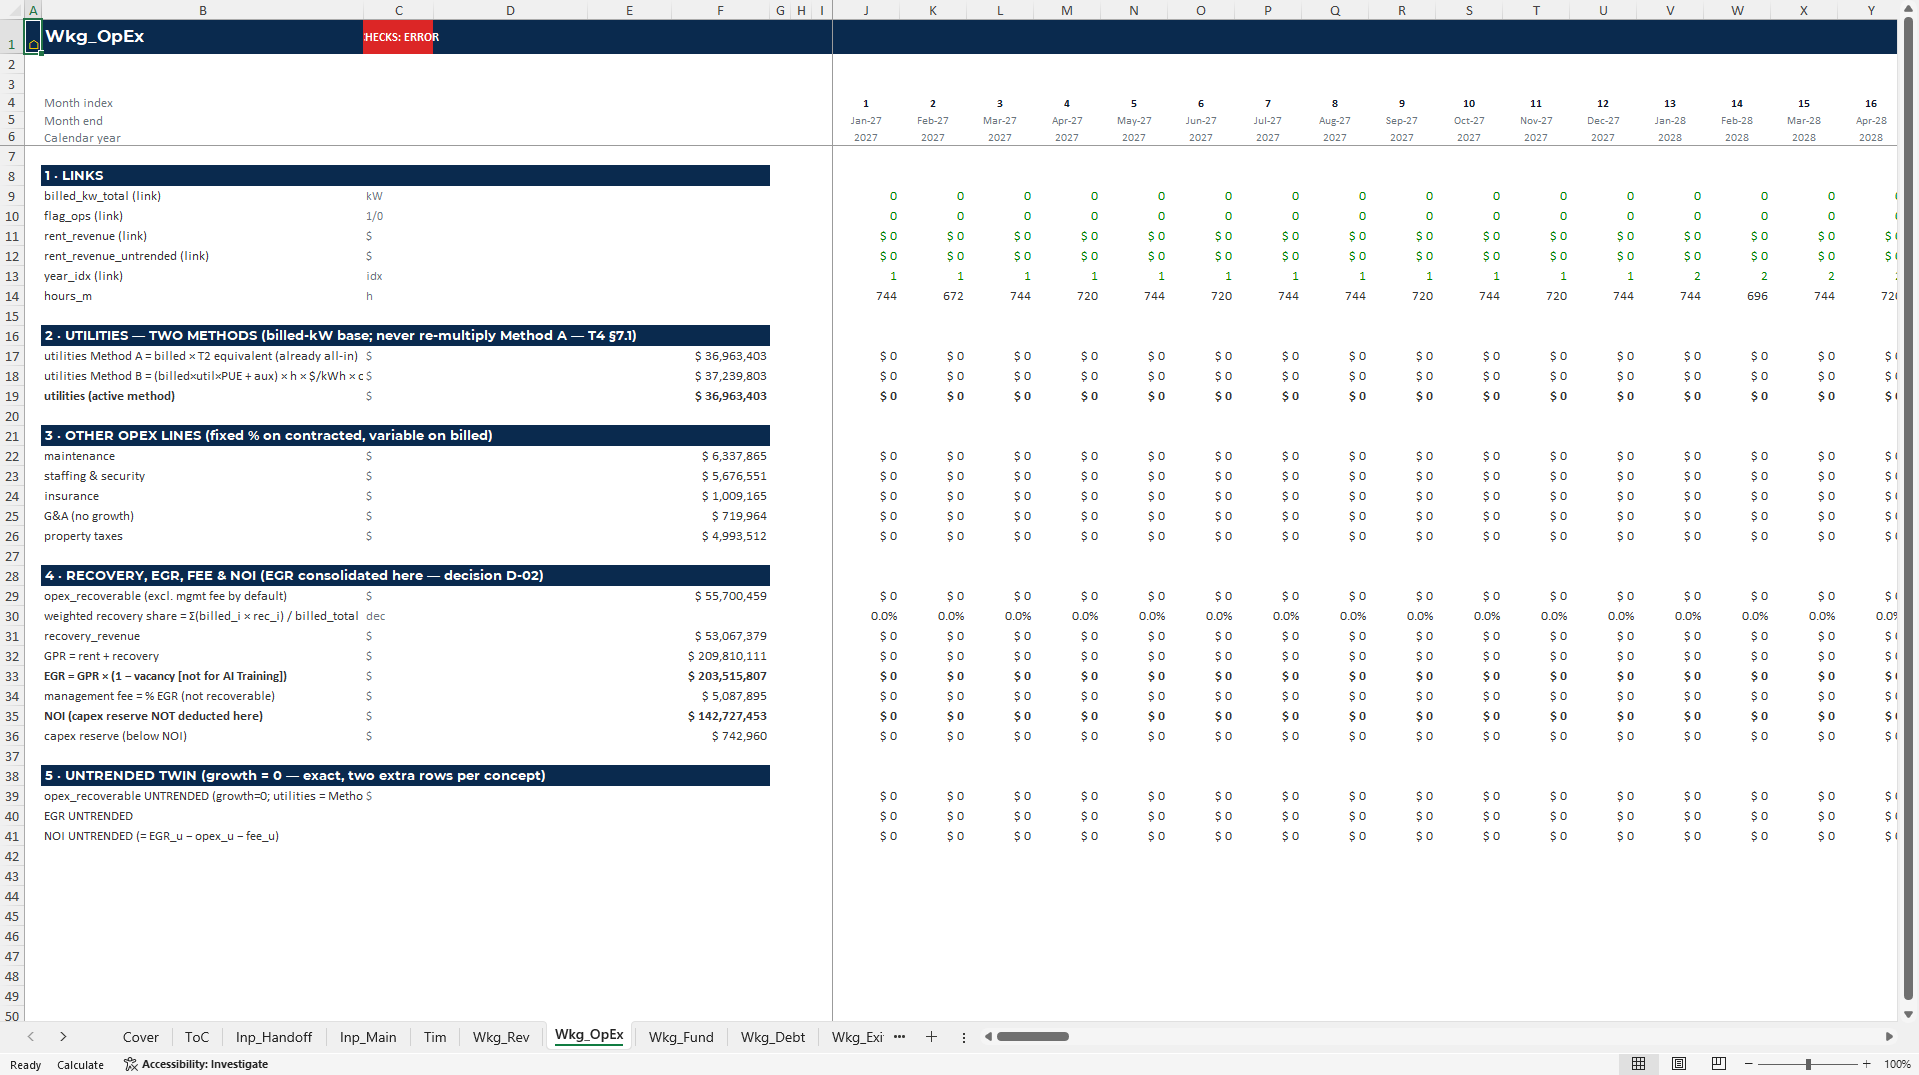Click Accessibility: Investigate text

click(205, 1064)
